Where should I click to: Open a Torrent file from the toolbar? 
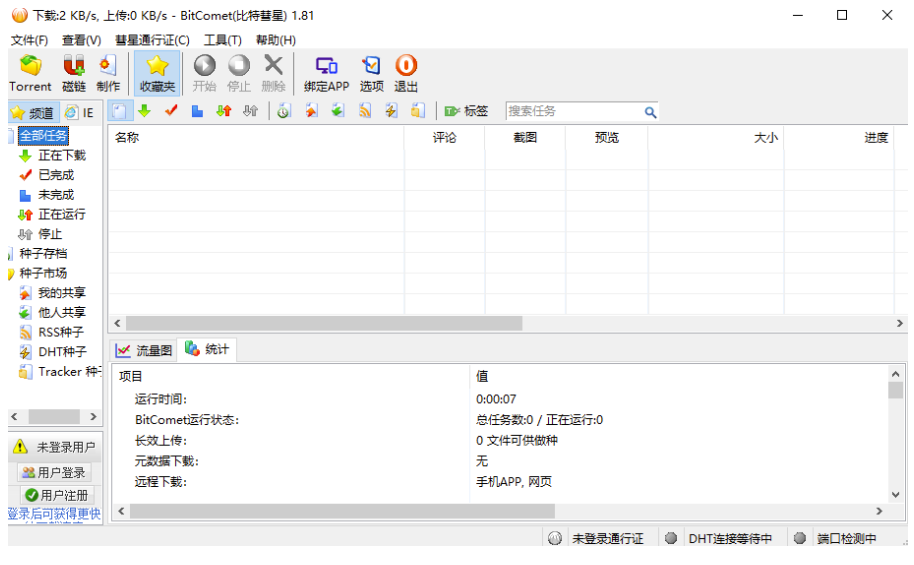pyautogui.click(x=31, y=73)
